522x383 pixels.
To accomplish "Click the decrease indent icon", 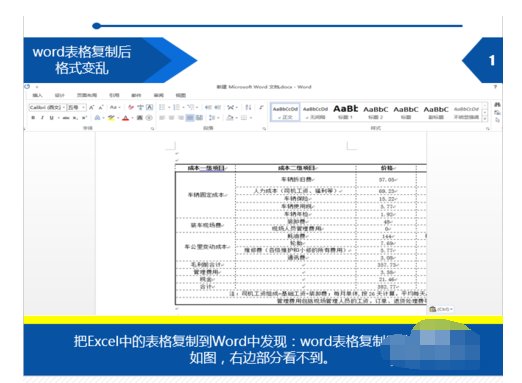I will tap(208, 107).
